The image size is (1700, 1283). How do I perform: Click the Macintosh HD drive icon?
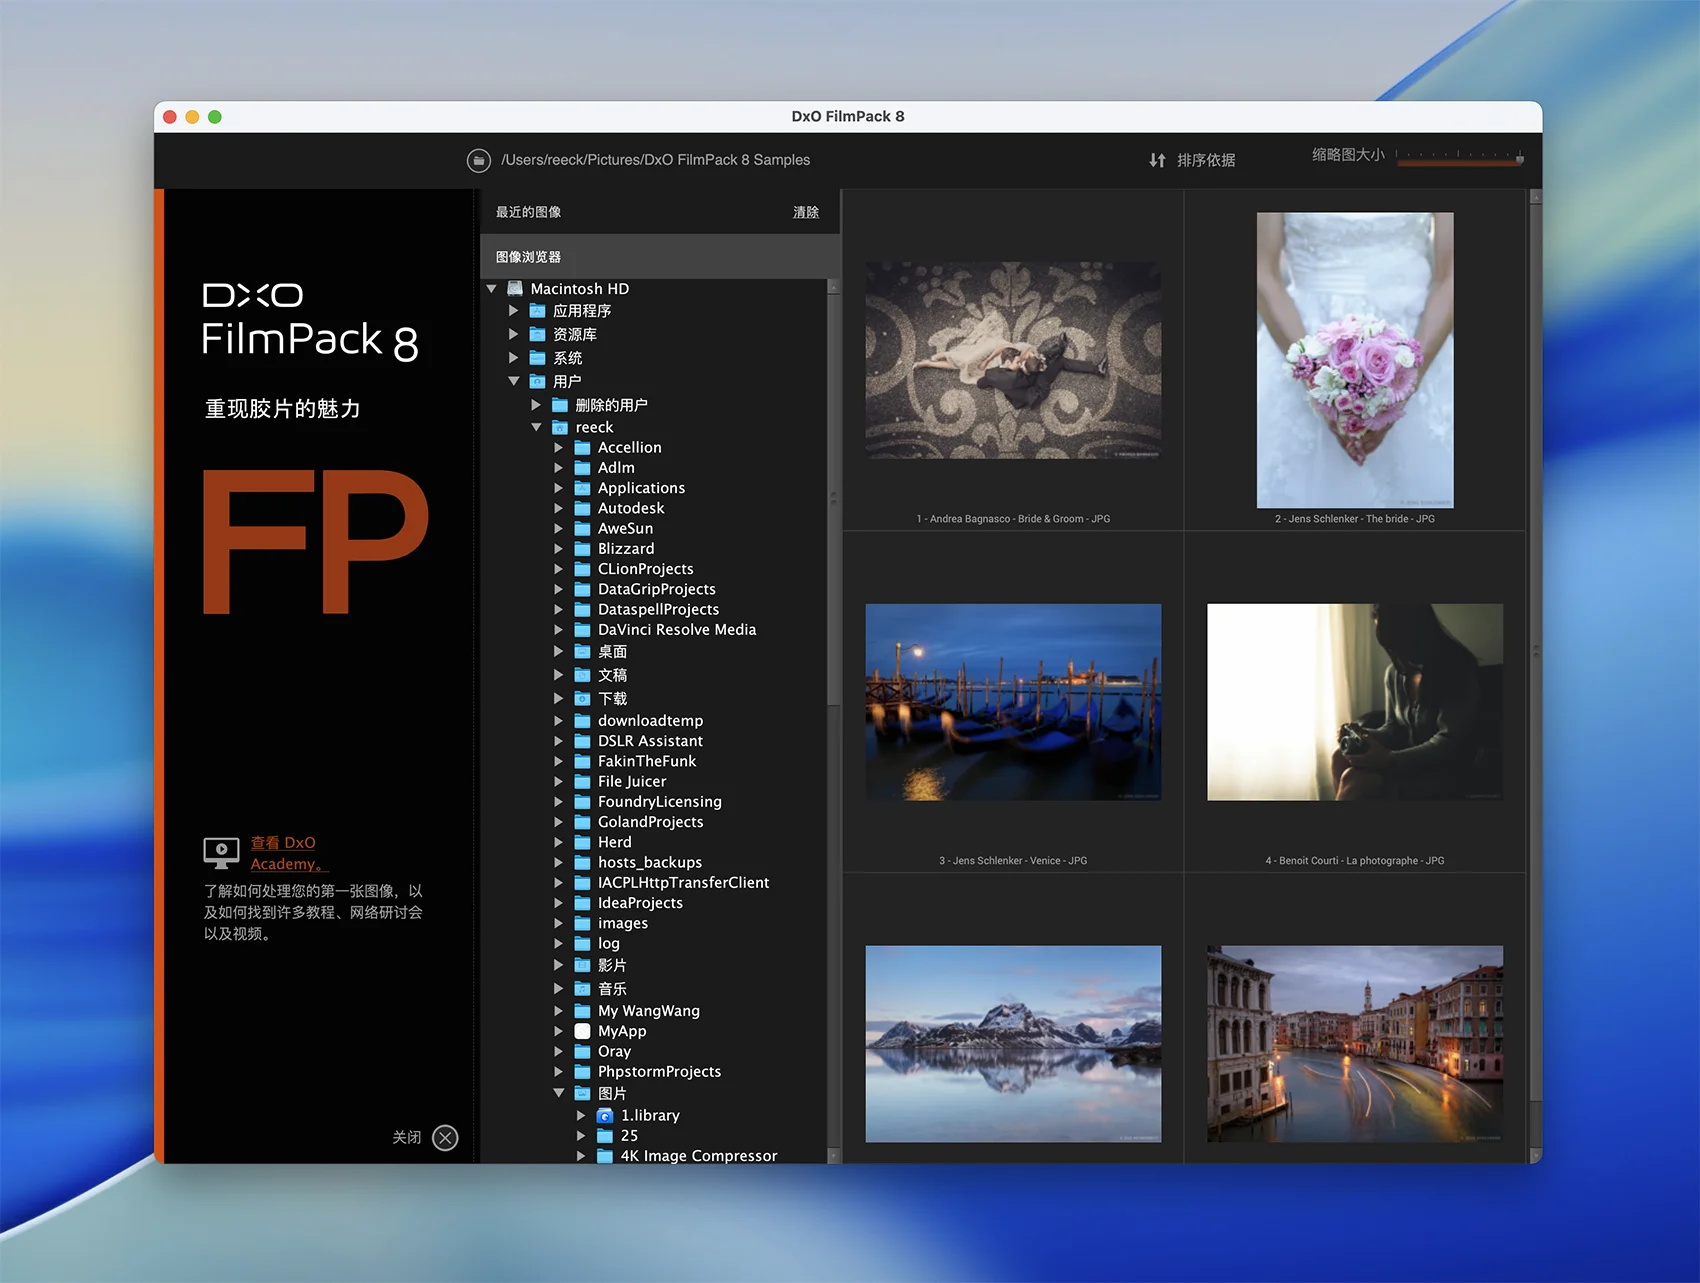pos(515,288)
